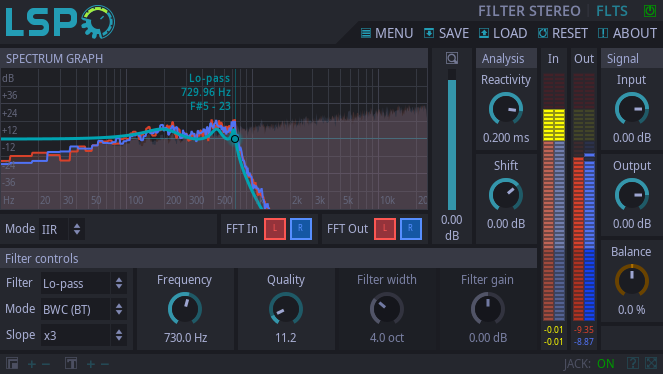The height and width of the screenshot is (374, 663).
Task: Expand the Slope x3 dropdown
Action: (84, 335)
